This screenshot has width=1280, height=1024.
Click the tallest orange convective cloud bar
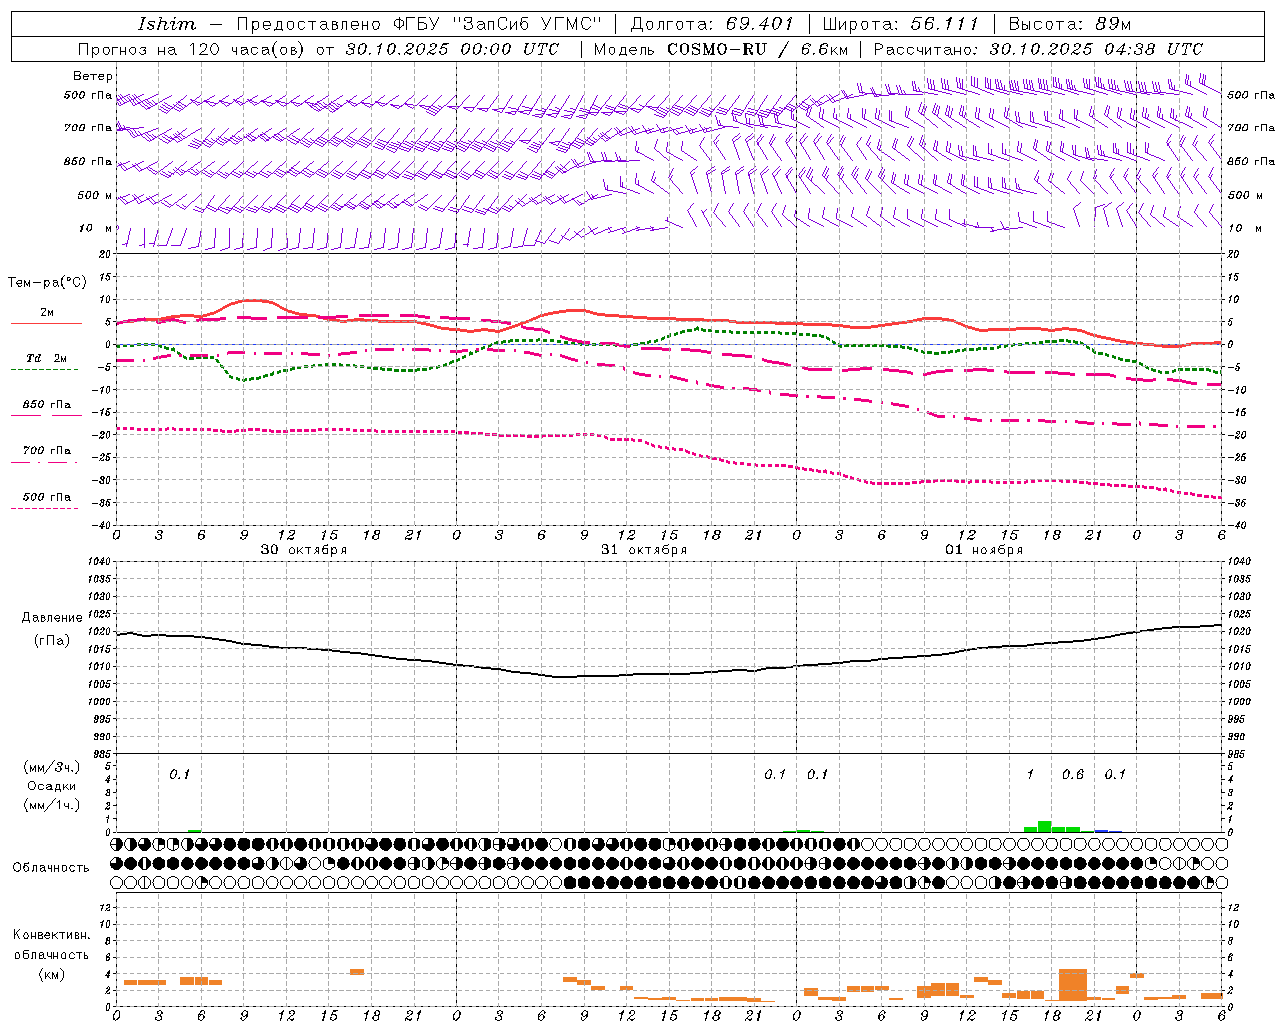coord(1073,985)
